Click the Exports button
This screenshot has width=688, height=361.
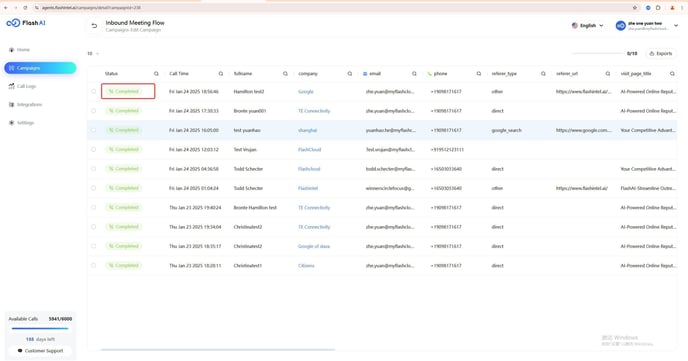[661, 54]
